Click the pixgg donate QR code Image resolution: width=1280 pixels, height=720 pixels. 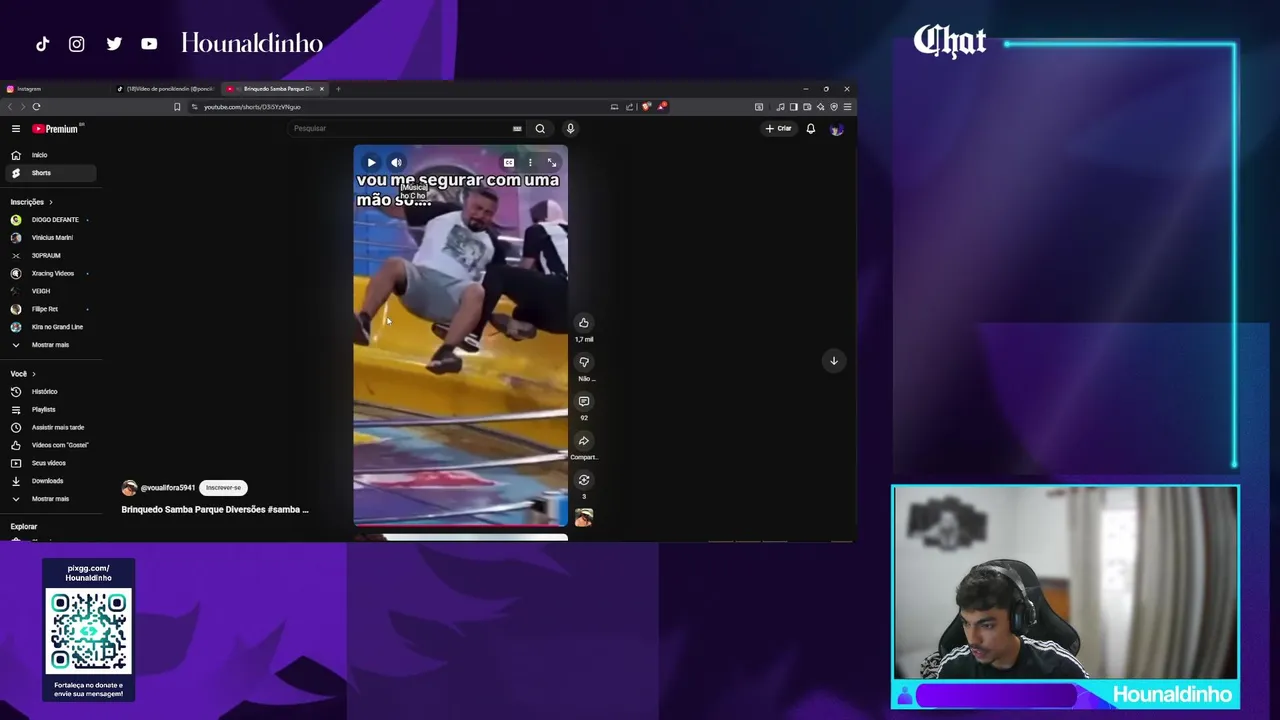click(x=88, y=632)
